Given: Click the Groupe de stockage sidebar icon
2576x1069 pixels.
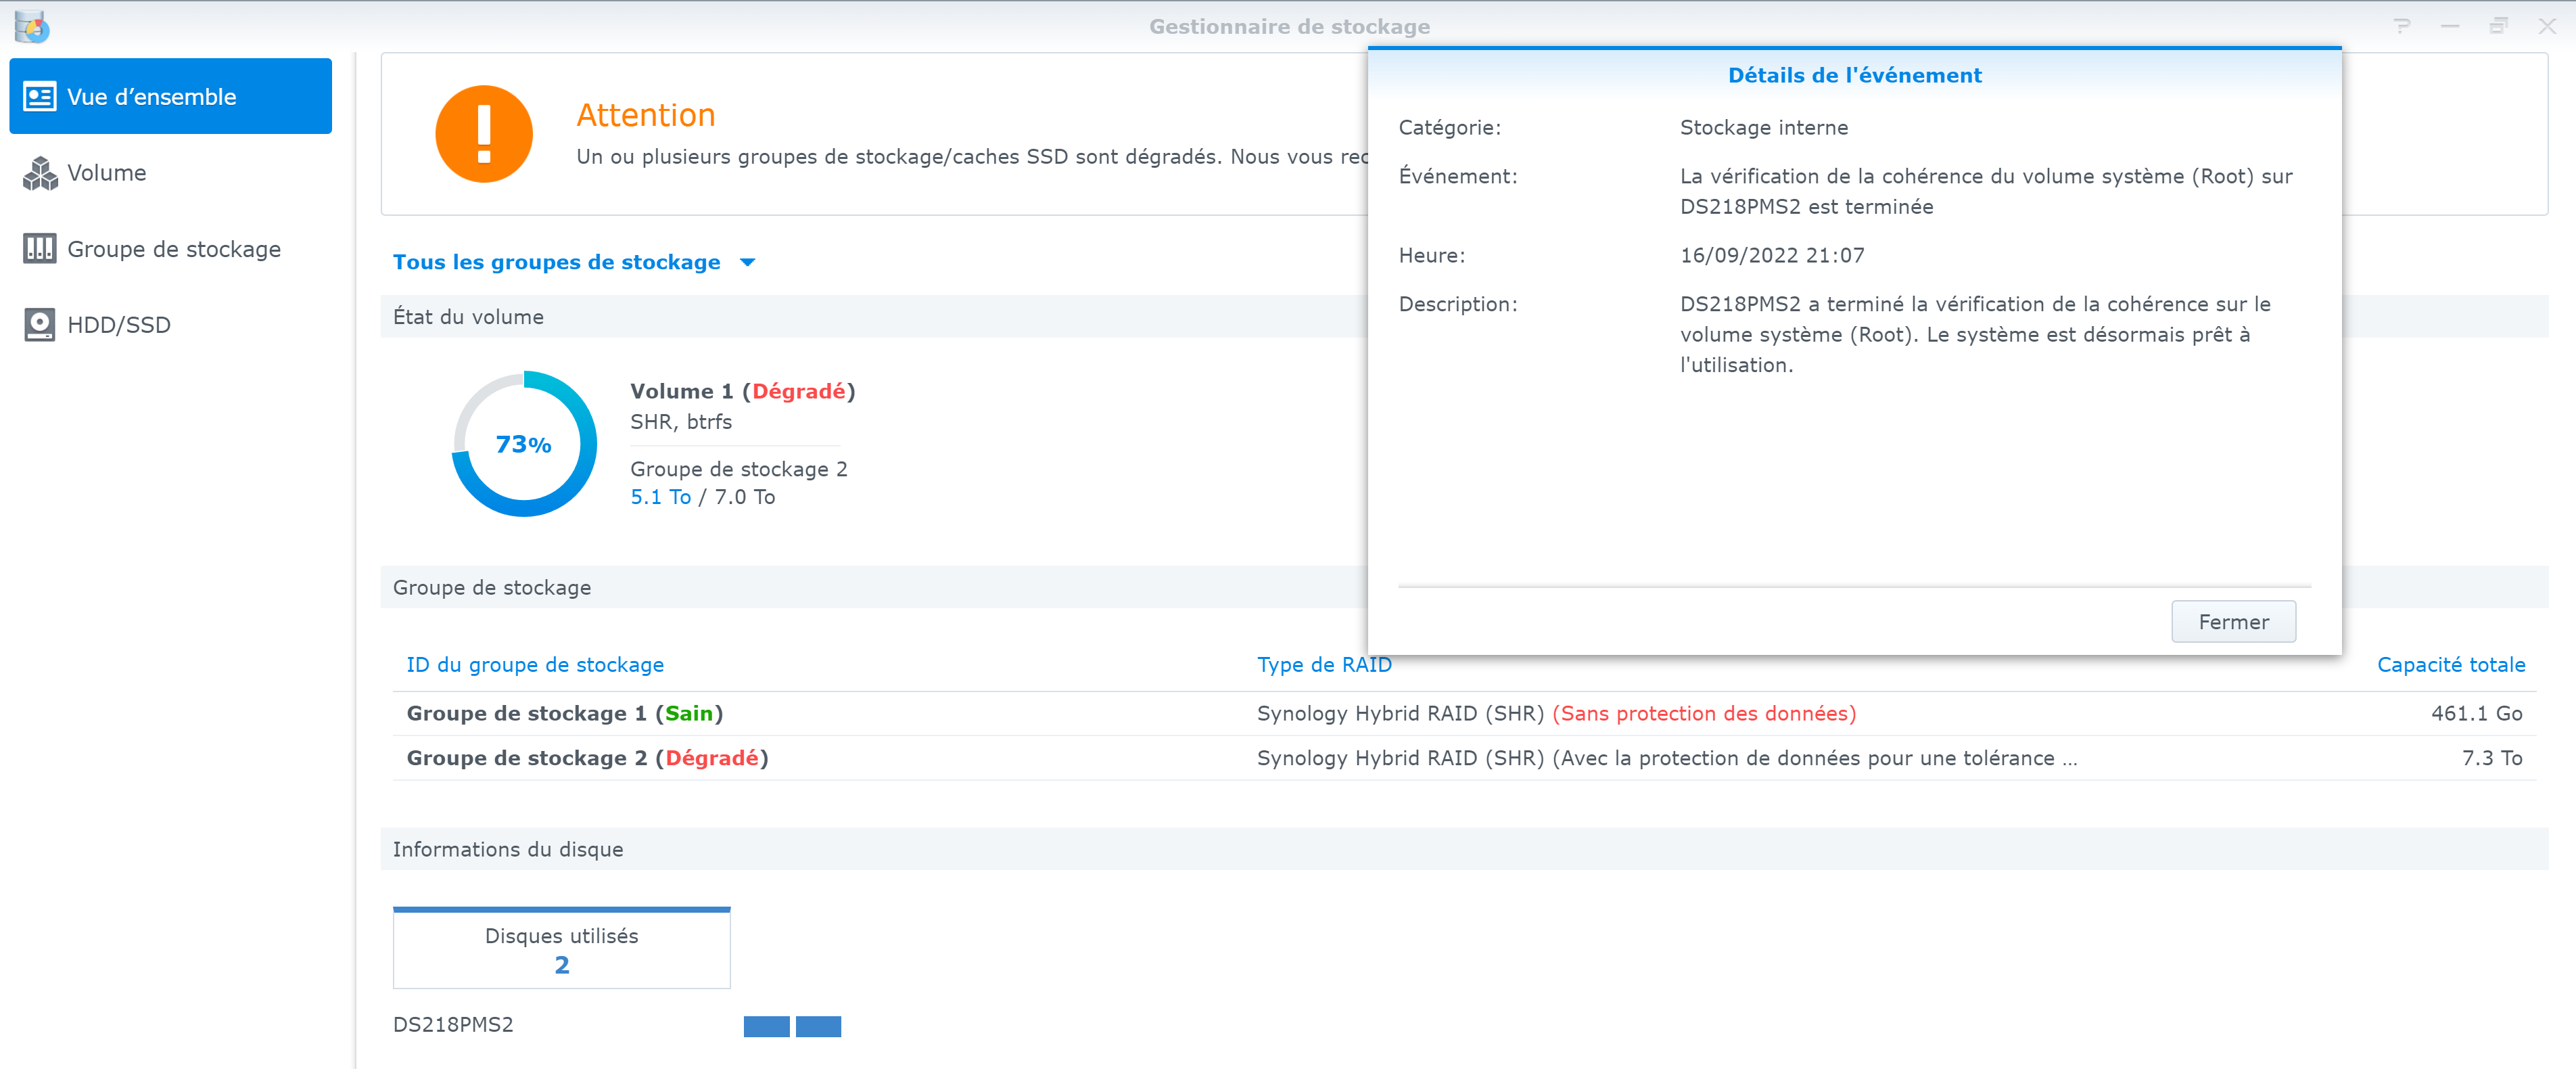Looking at the screenshot, I should [40, 249].
